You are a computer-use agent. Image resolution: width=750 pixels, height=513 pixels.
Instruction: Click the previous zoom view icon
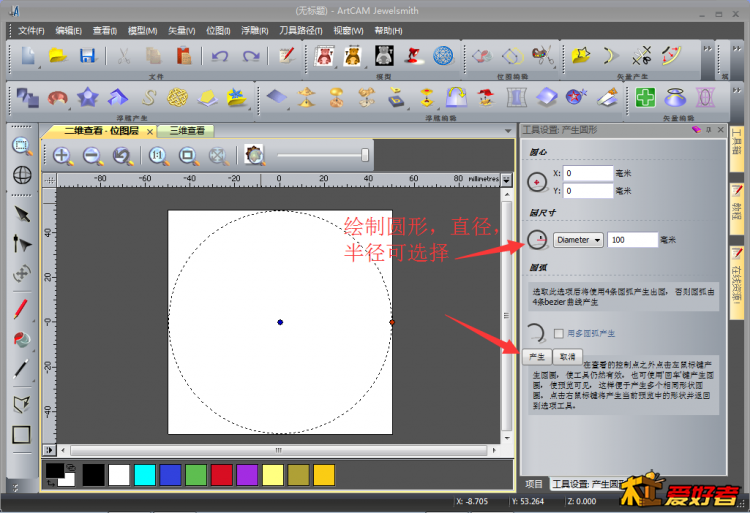(123, 156)
